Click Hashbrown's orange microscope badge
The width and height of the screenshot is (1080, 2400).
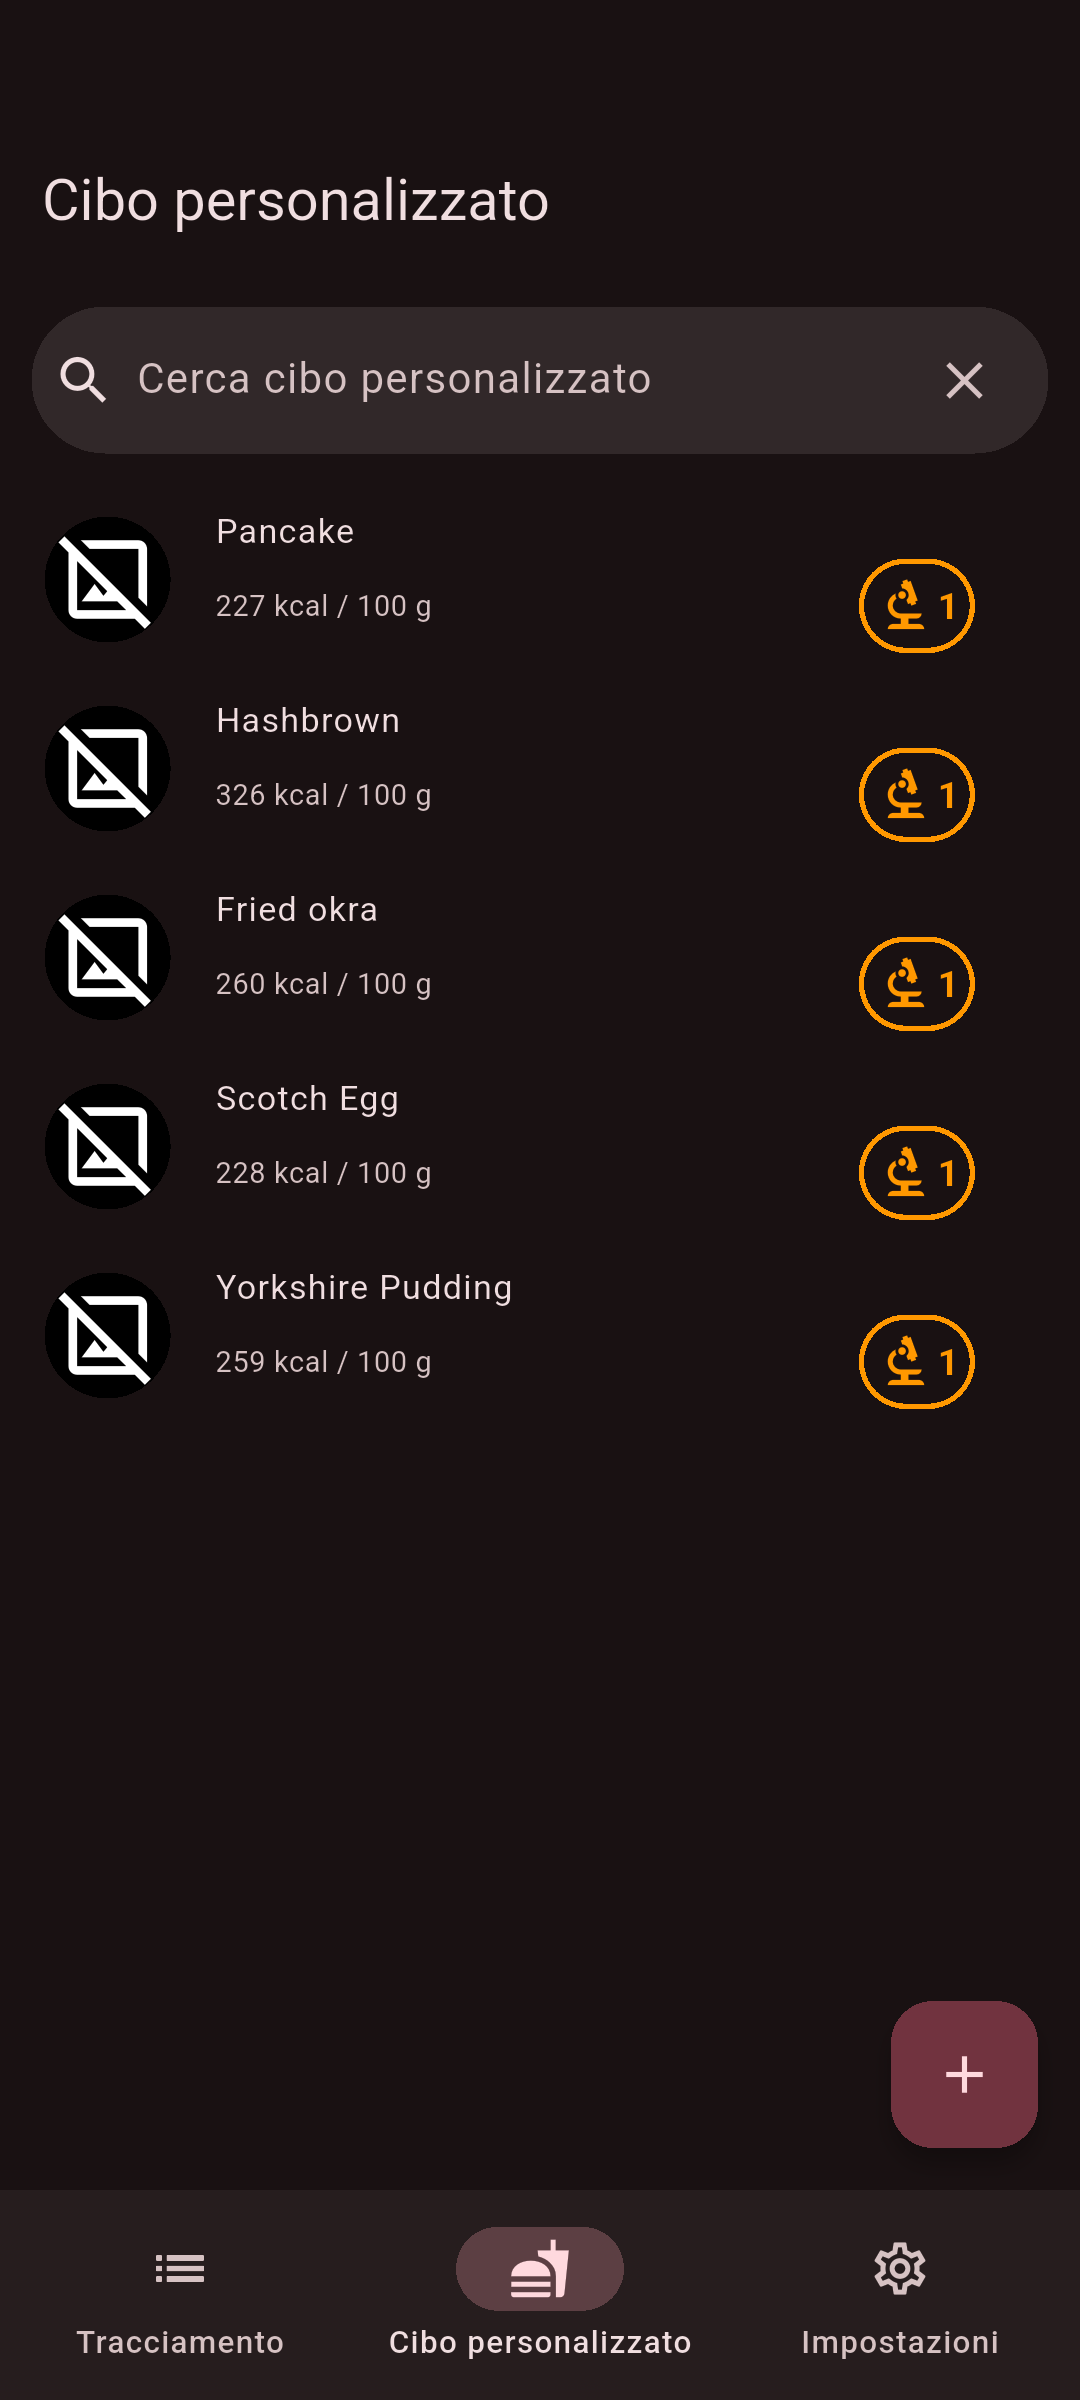click(x=916, y=795)
